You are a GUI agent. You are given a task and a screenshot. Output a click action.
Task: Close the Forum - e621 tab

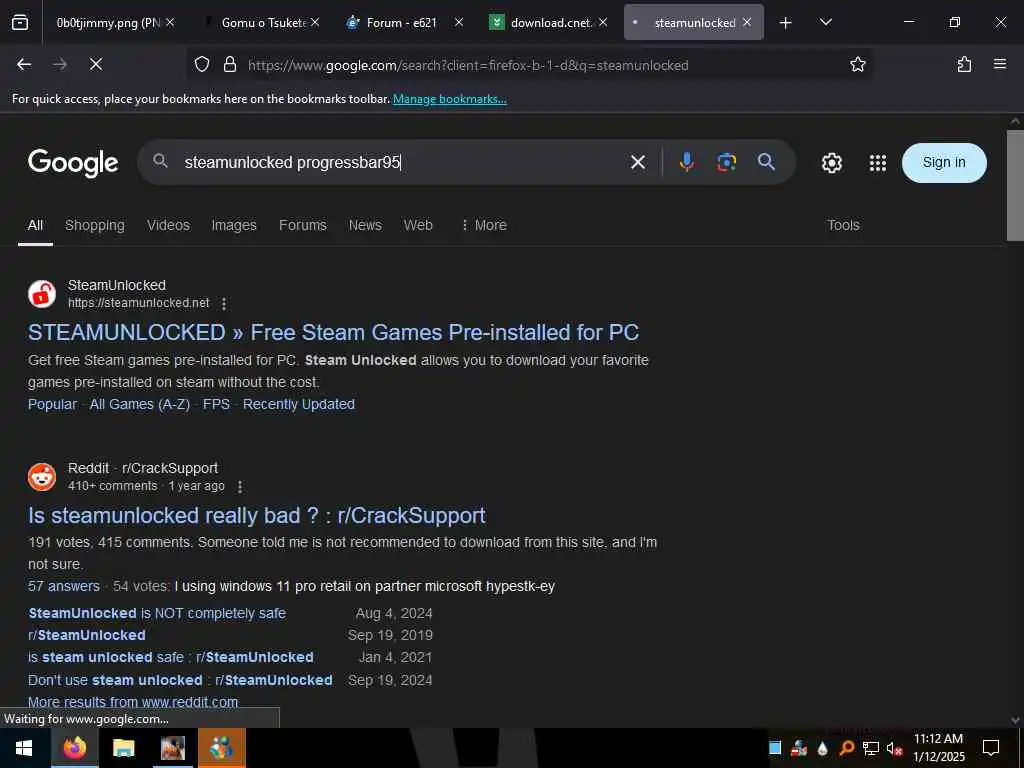458,22
